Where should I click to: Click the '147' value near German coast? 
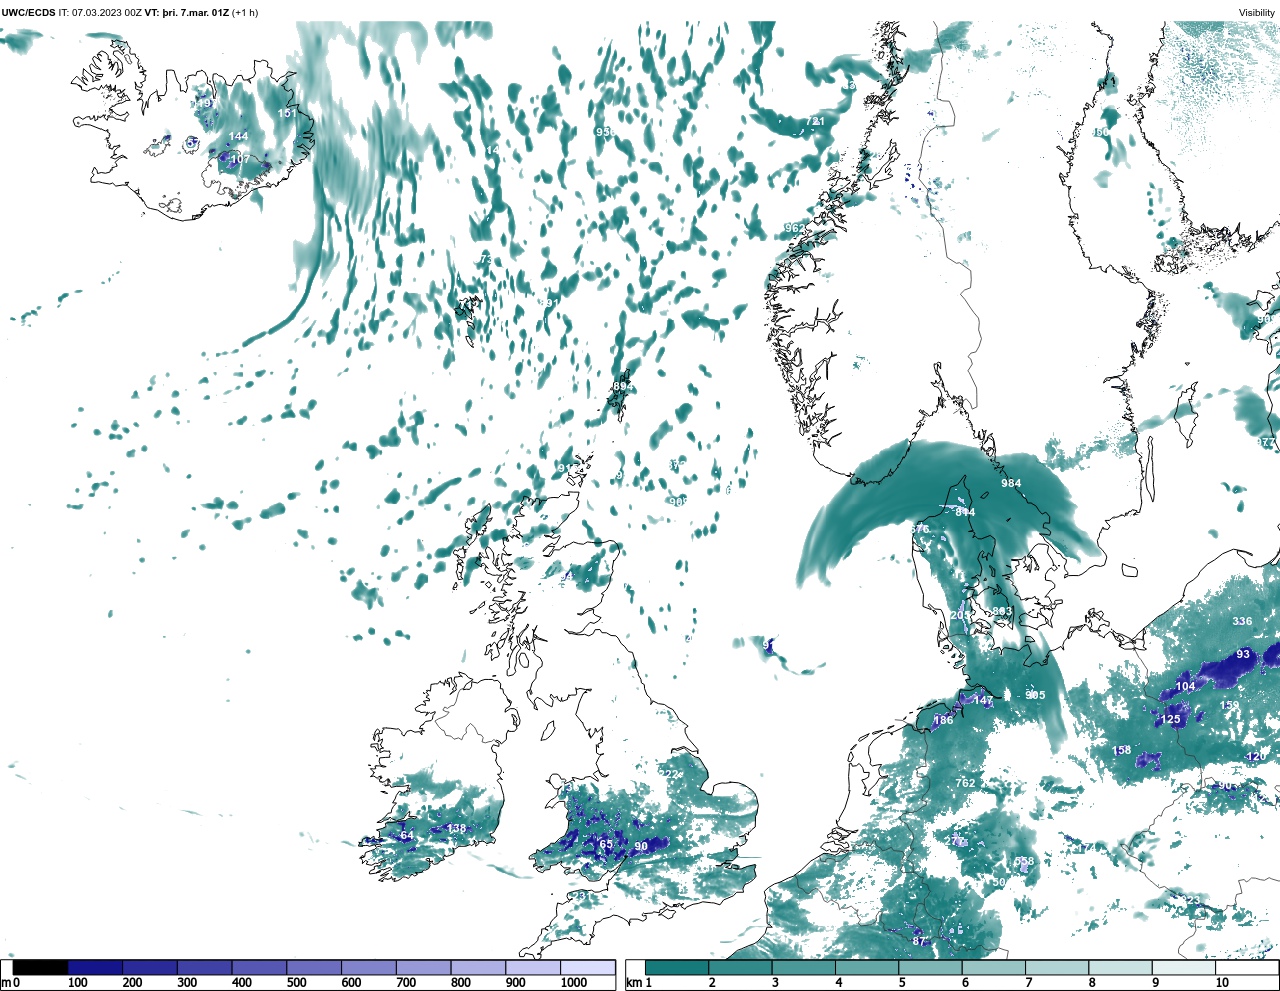[x=984, y=701]
